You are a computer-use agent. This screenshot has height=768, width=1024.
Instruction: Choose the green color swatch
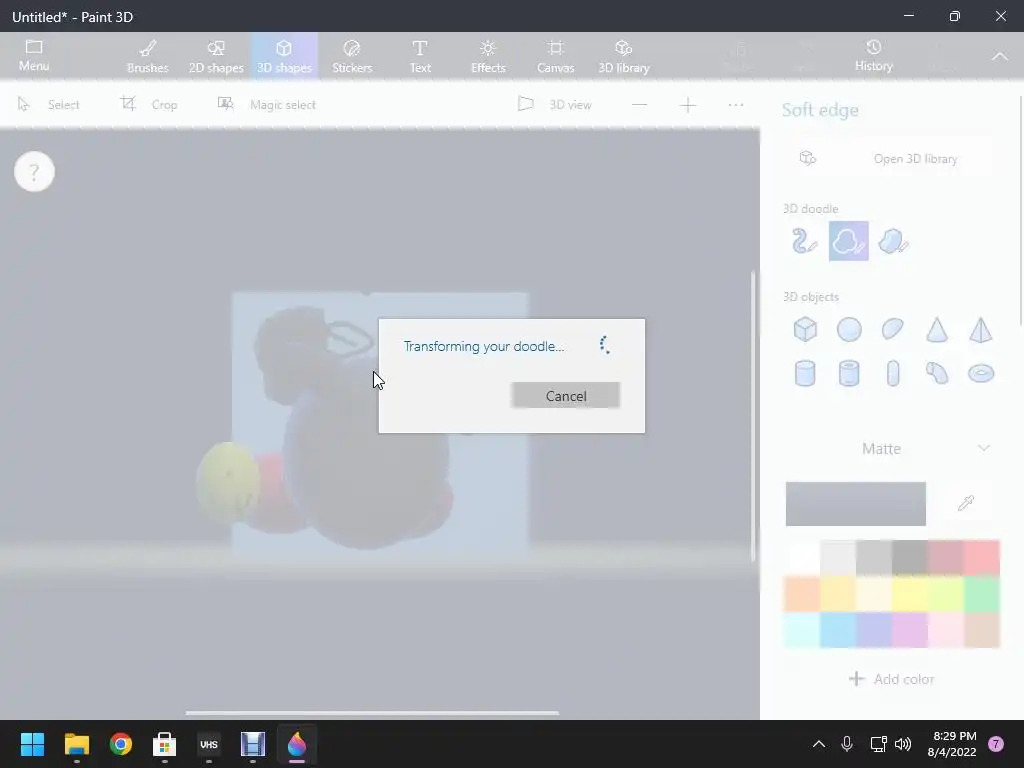pyautogui.click(x=982, y=594)
